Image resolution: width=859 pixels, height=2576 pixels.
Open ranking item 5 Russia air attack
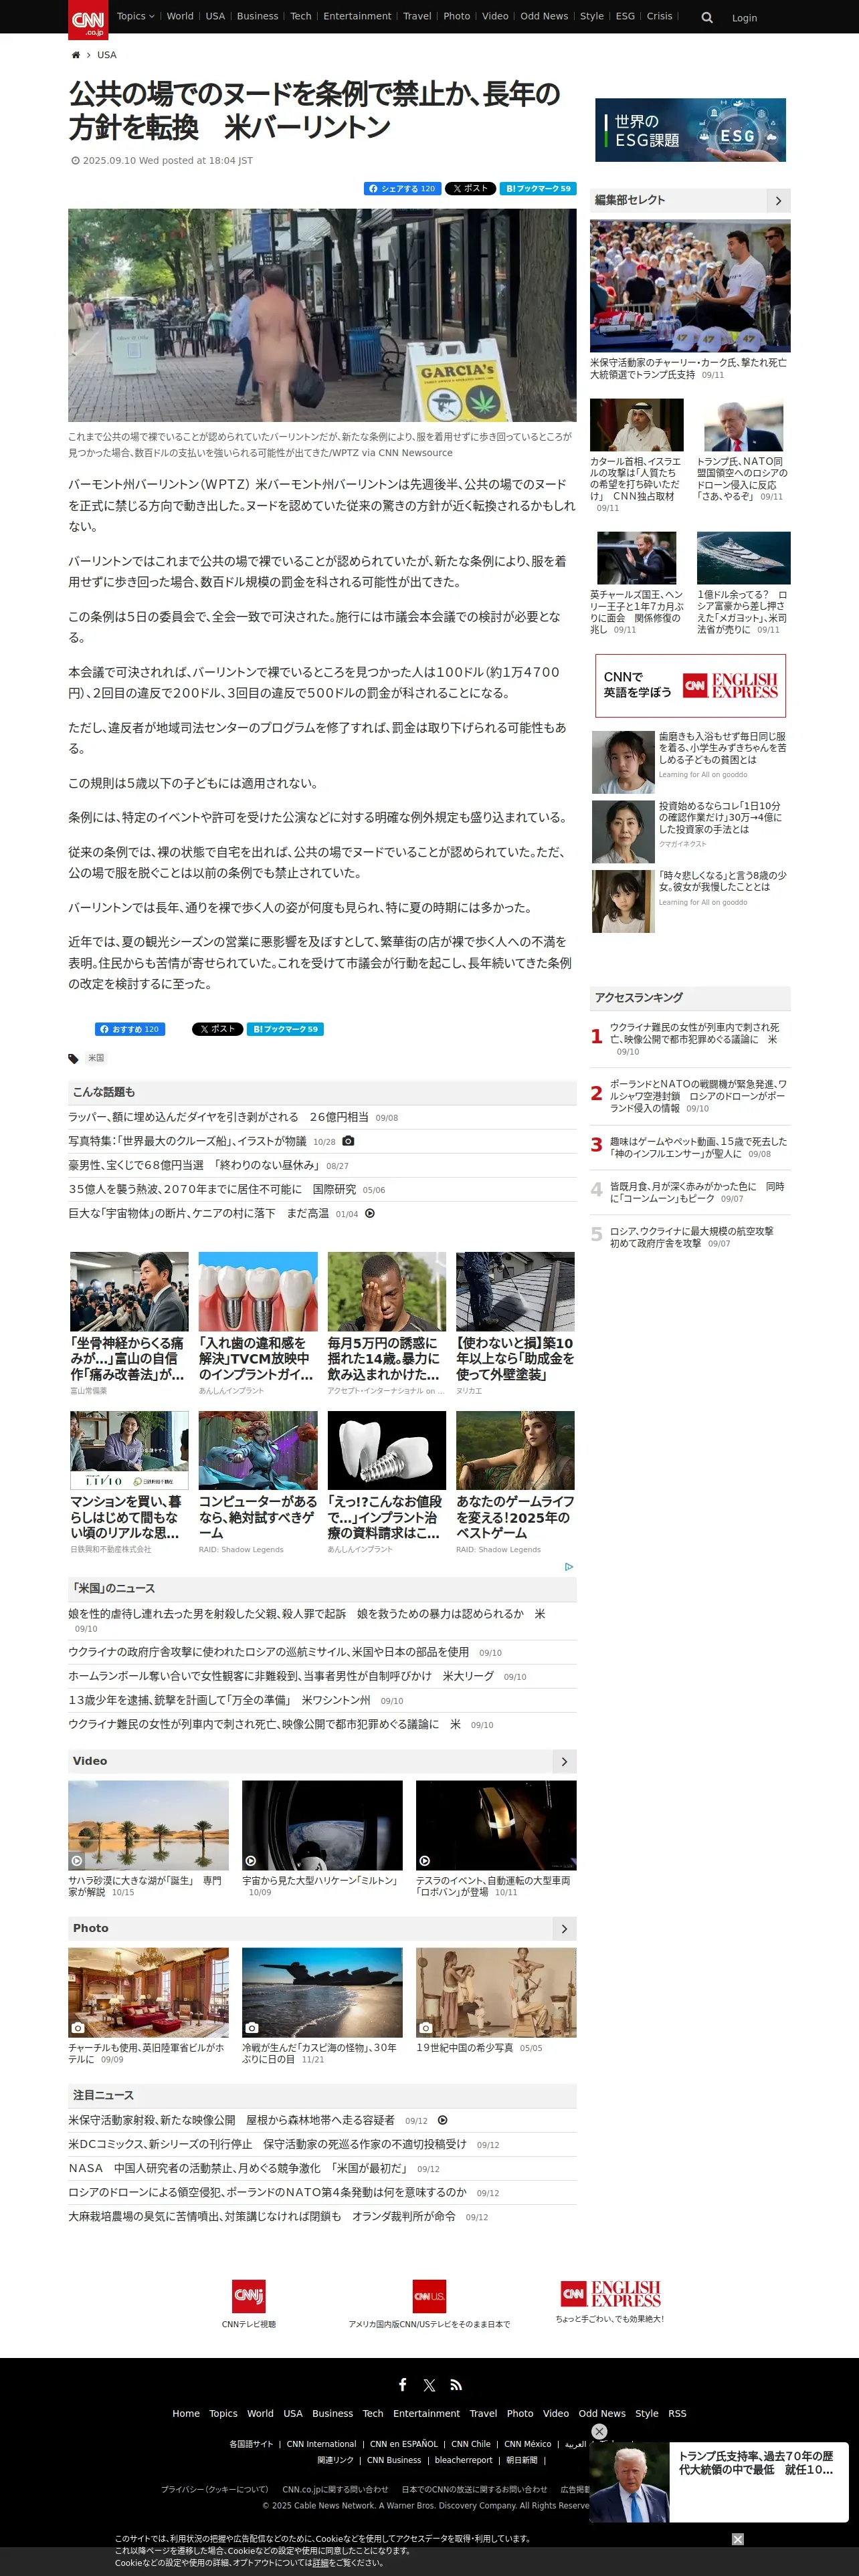coord(691,1237)
